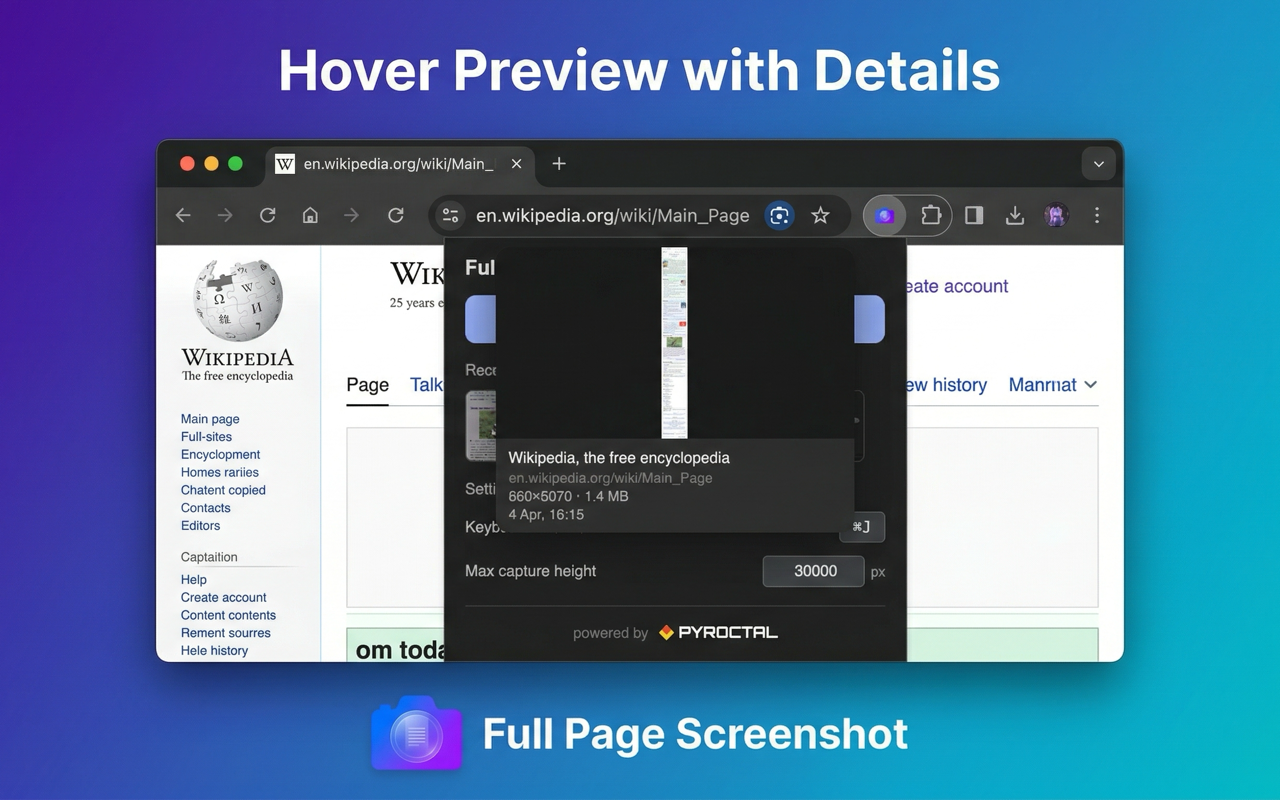Screen dimensions: 1280x800
Task: Toggle the browser side panel icon
Action: point(974,215)
